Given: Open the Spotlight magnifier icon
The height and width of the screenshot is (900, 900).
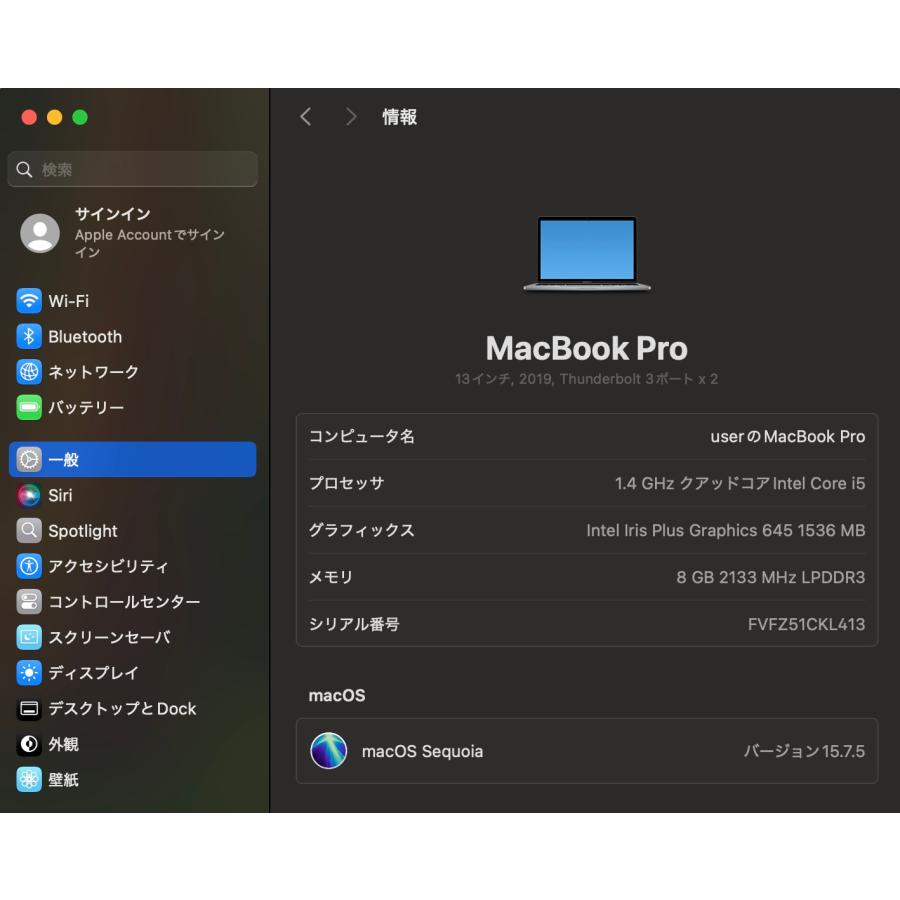Looking at the screenshot, I should (x=29, y=531).
